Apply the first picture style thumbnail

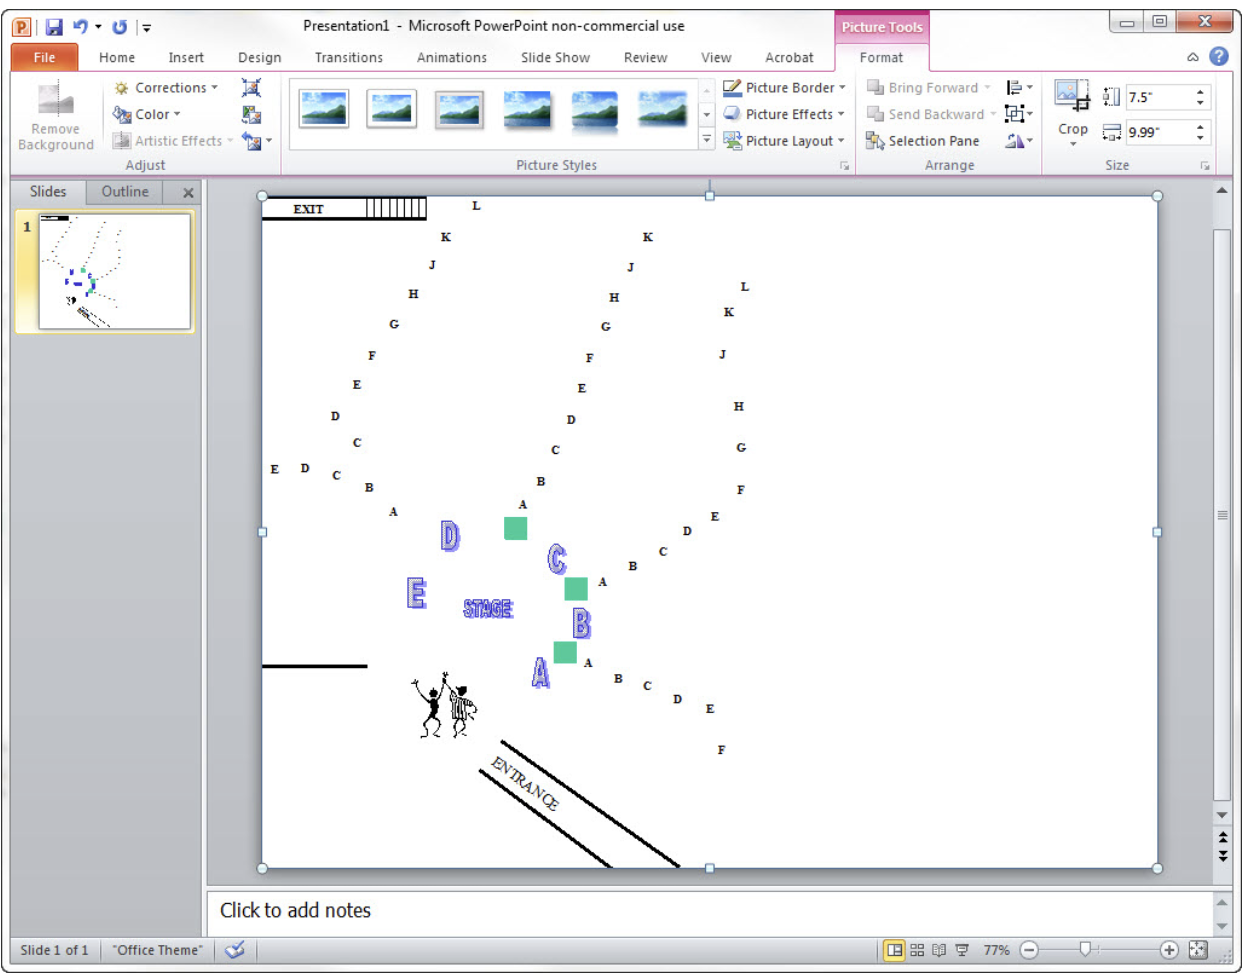324,110
